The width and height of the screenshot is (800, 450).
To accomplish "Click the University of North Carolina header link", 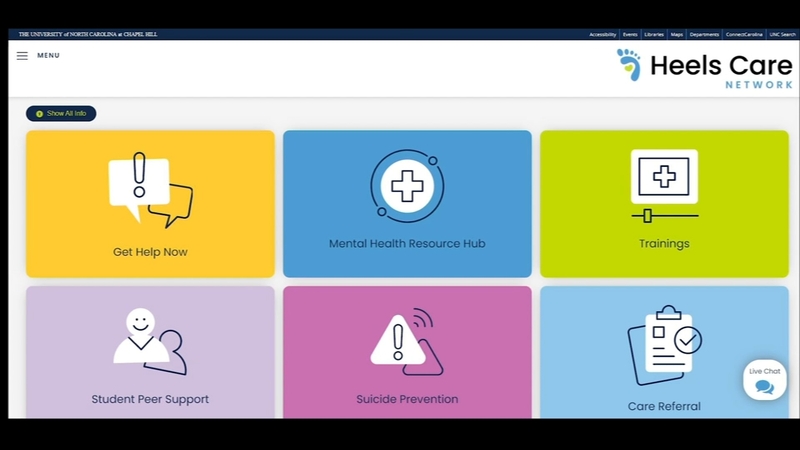I will click(88, 34).
